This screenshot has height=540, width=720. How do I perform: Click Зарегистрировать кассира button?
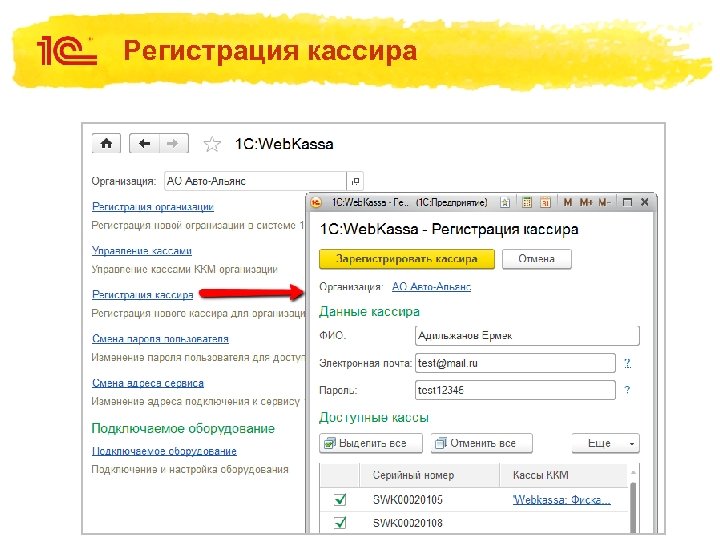point(407,259)
